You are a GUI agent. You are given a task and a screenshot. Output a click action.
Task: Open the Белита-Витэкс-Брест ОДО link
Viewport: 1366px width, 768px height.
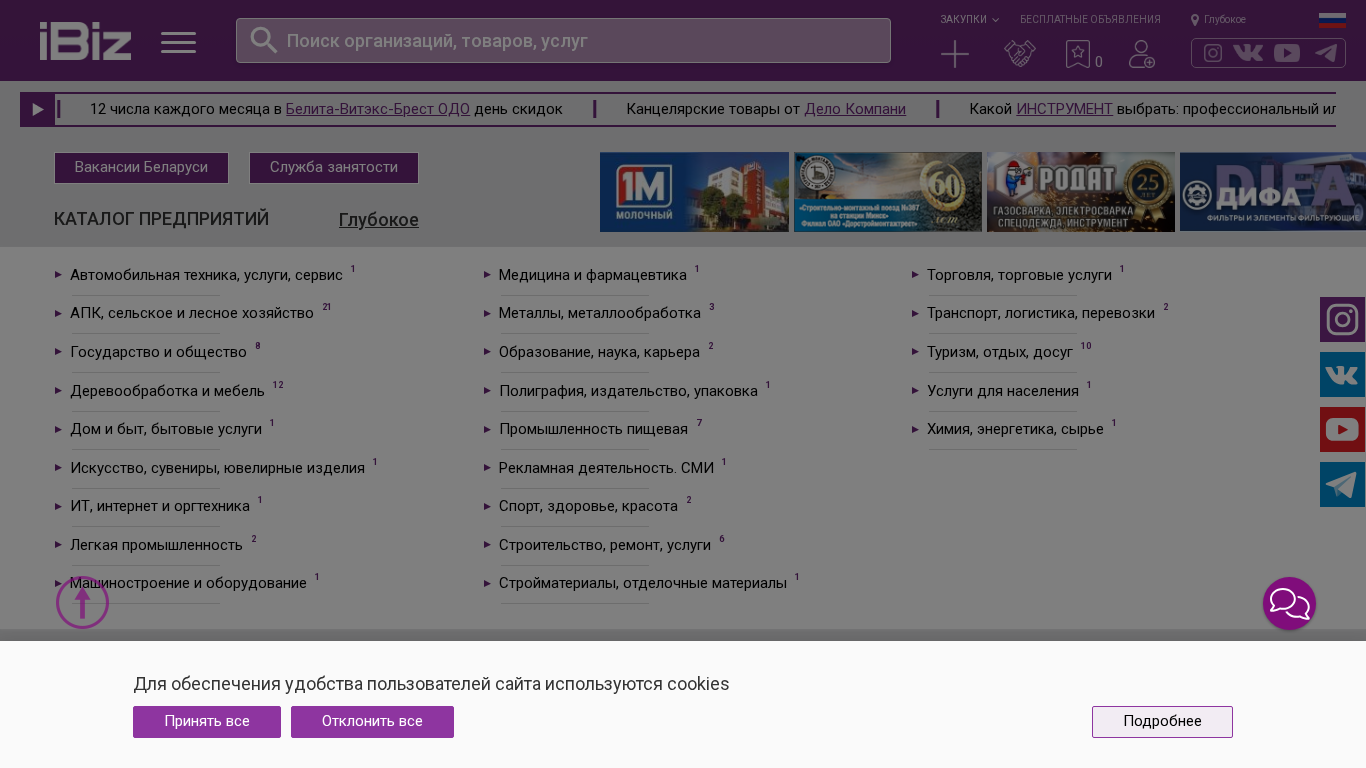tap(378, 109)
